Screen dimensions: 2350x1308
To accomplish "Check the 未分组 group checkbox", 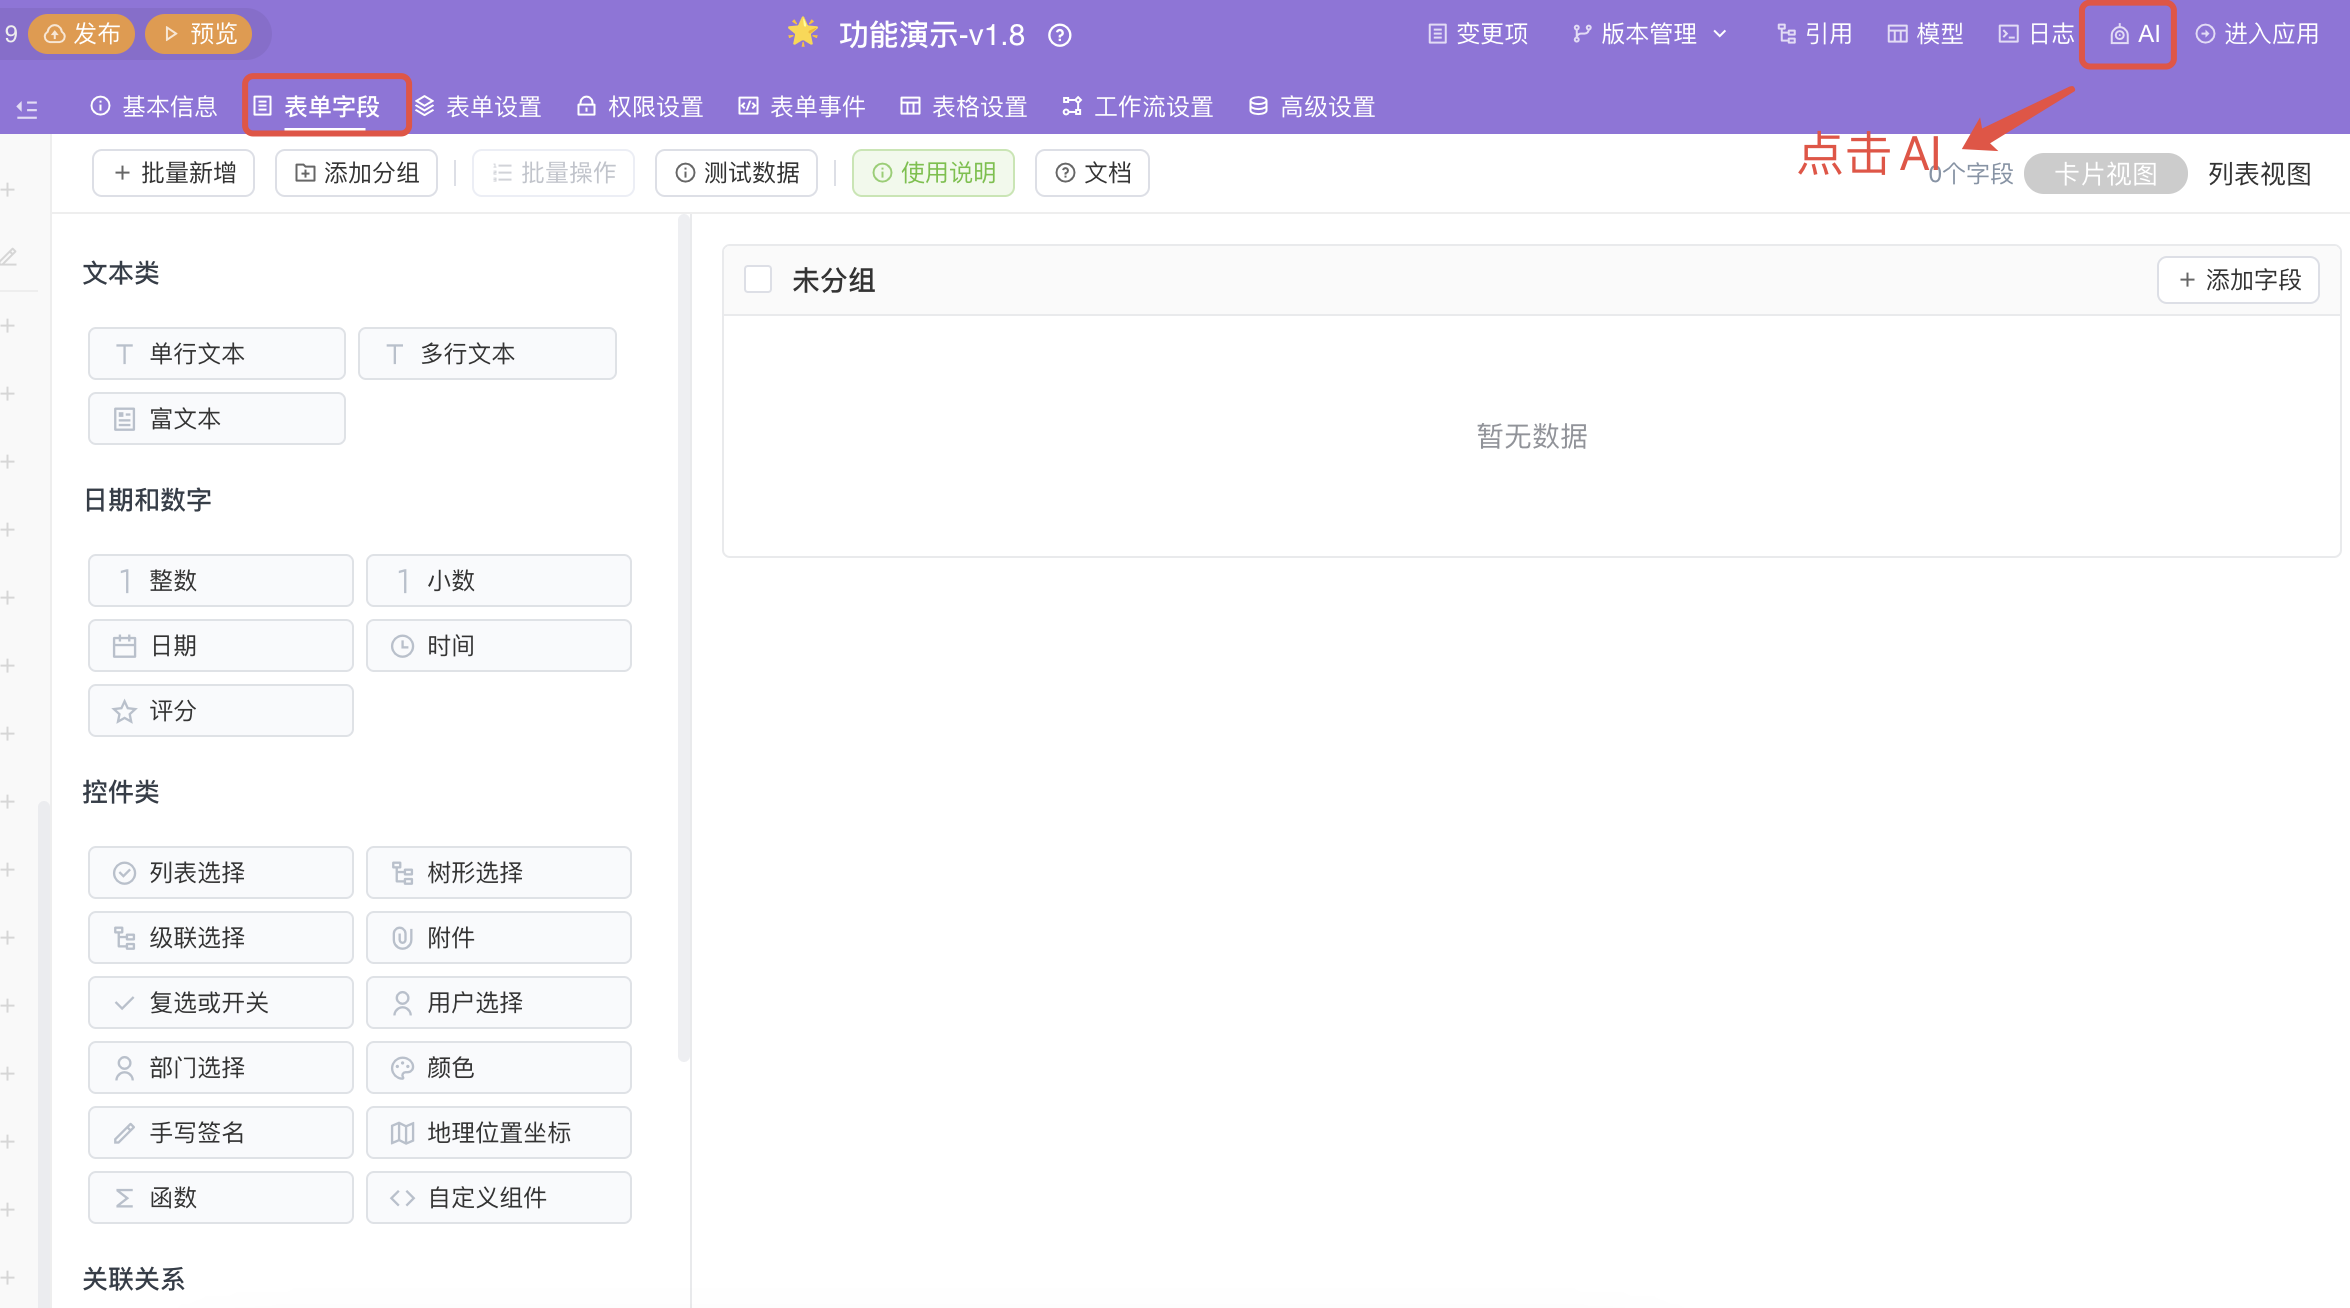I will (758, 280).
